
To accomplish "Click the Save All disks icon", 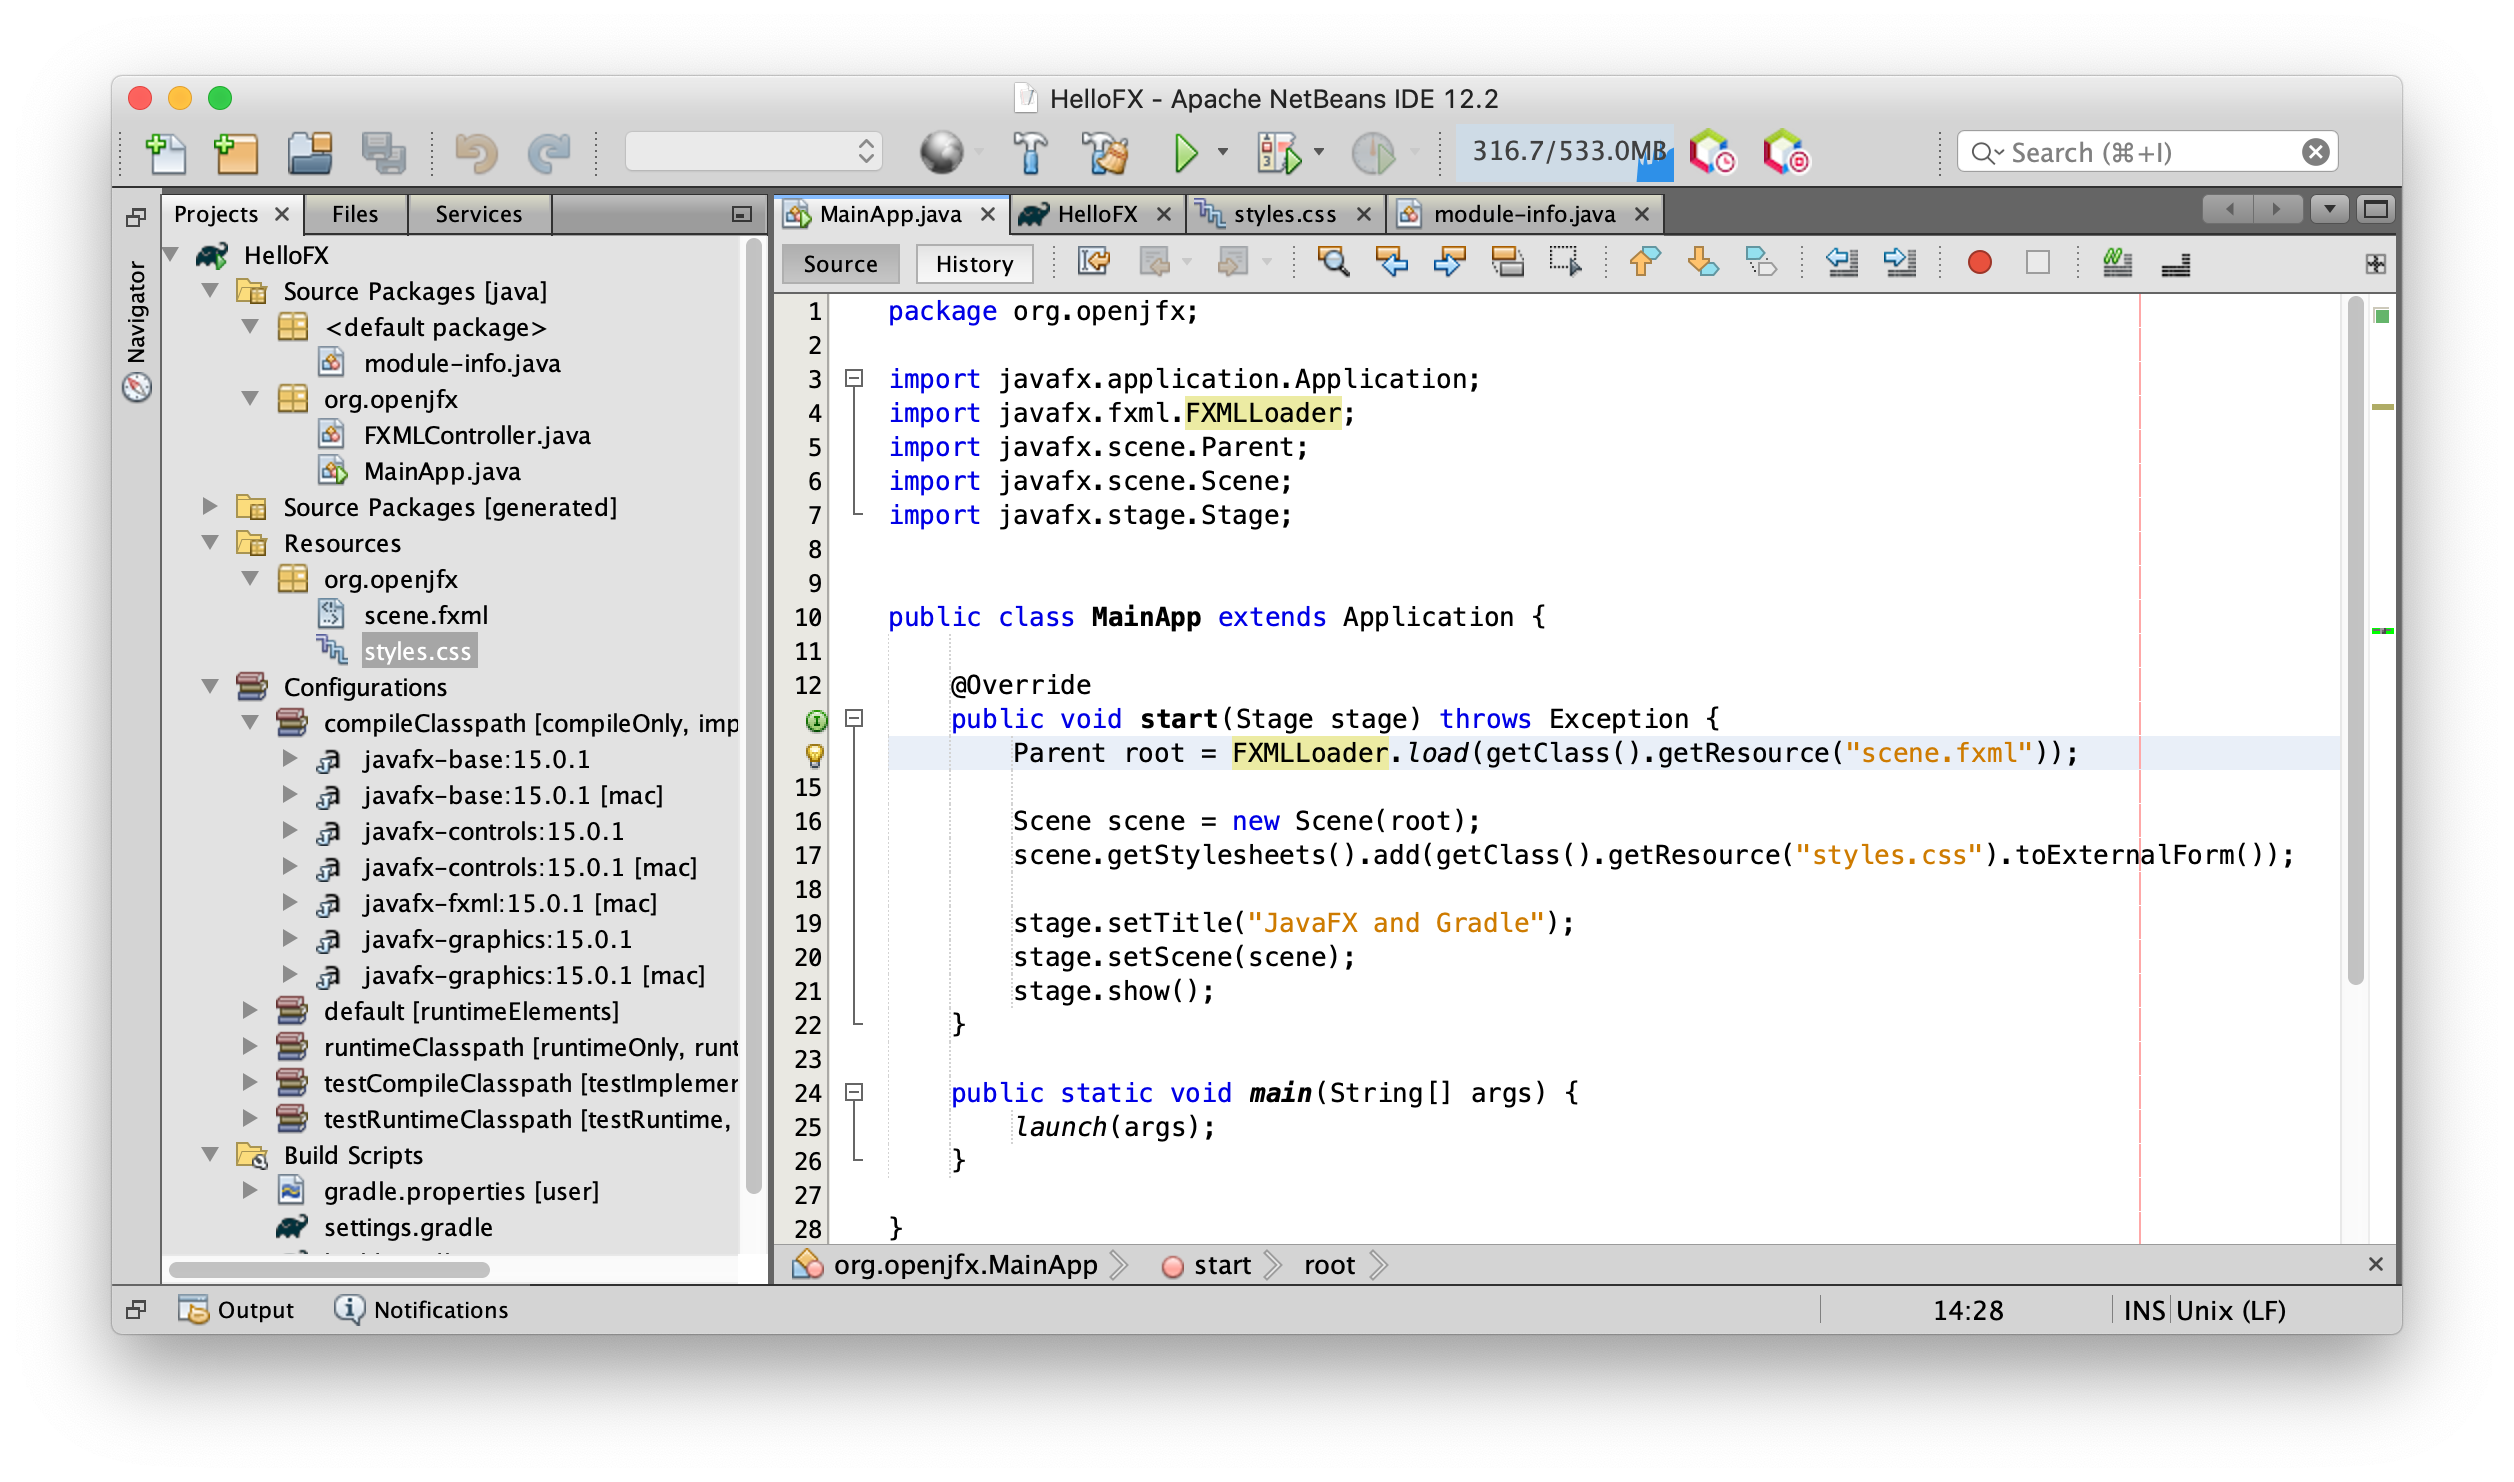I will pyautogui.click(x=383, y=153).
